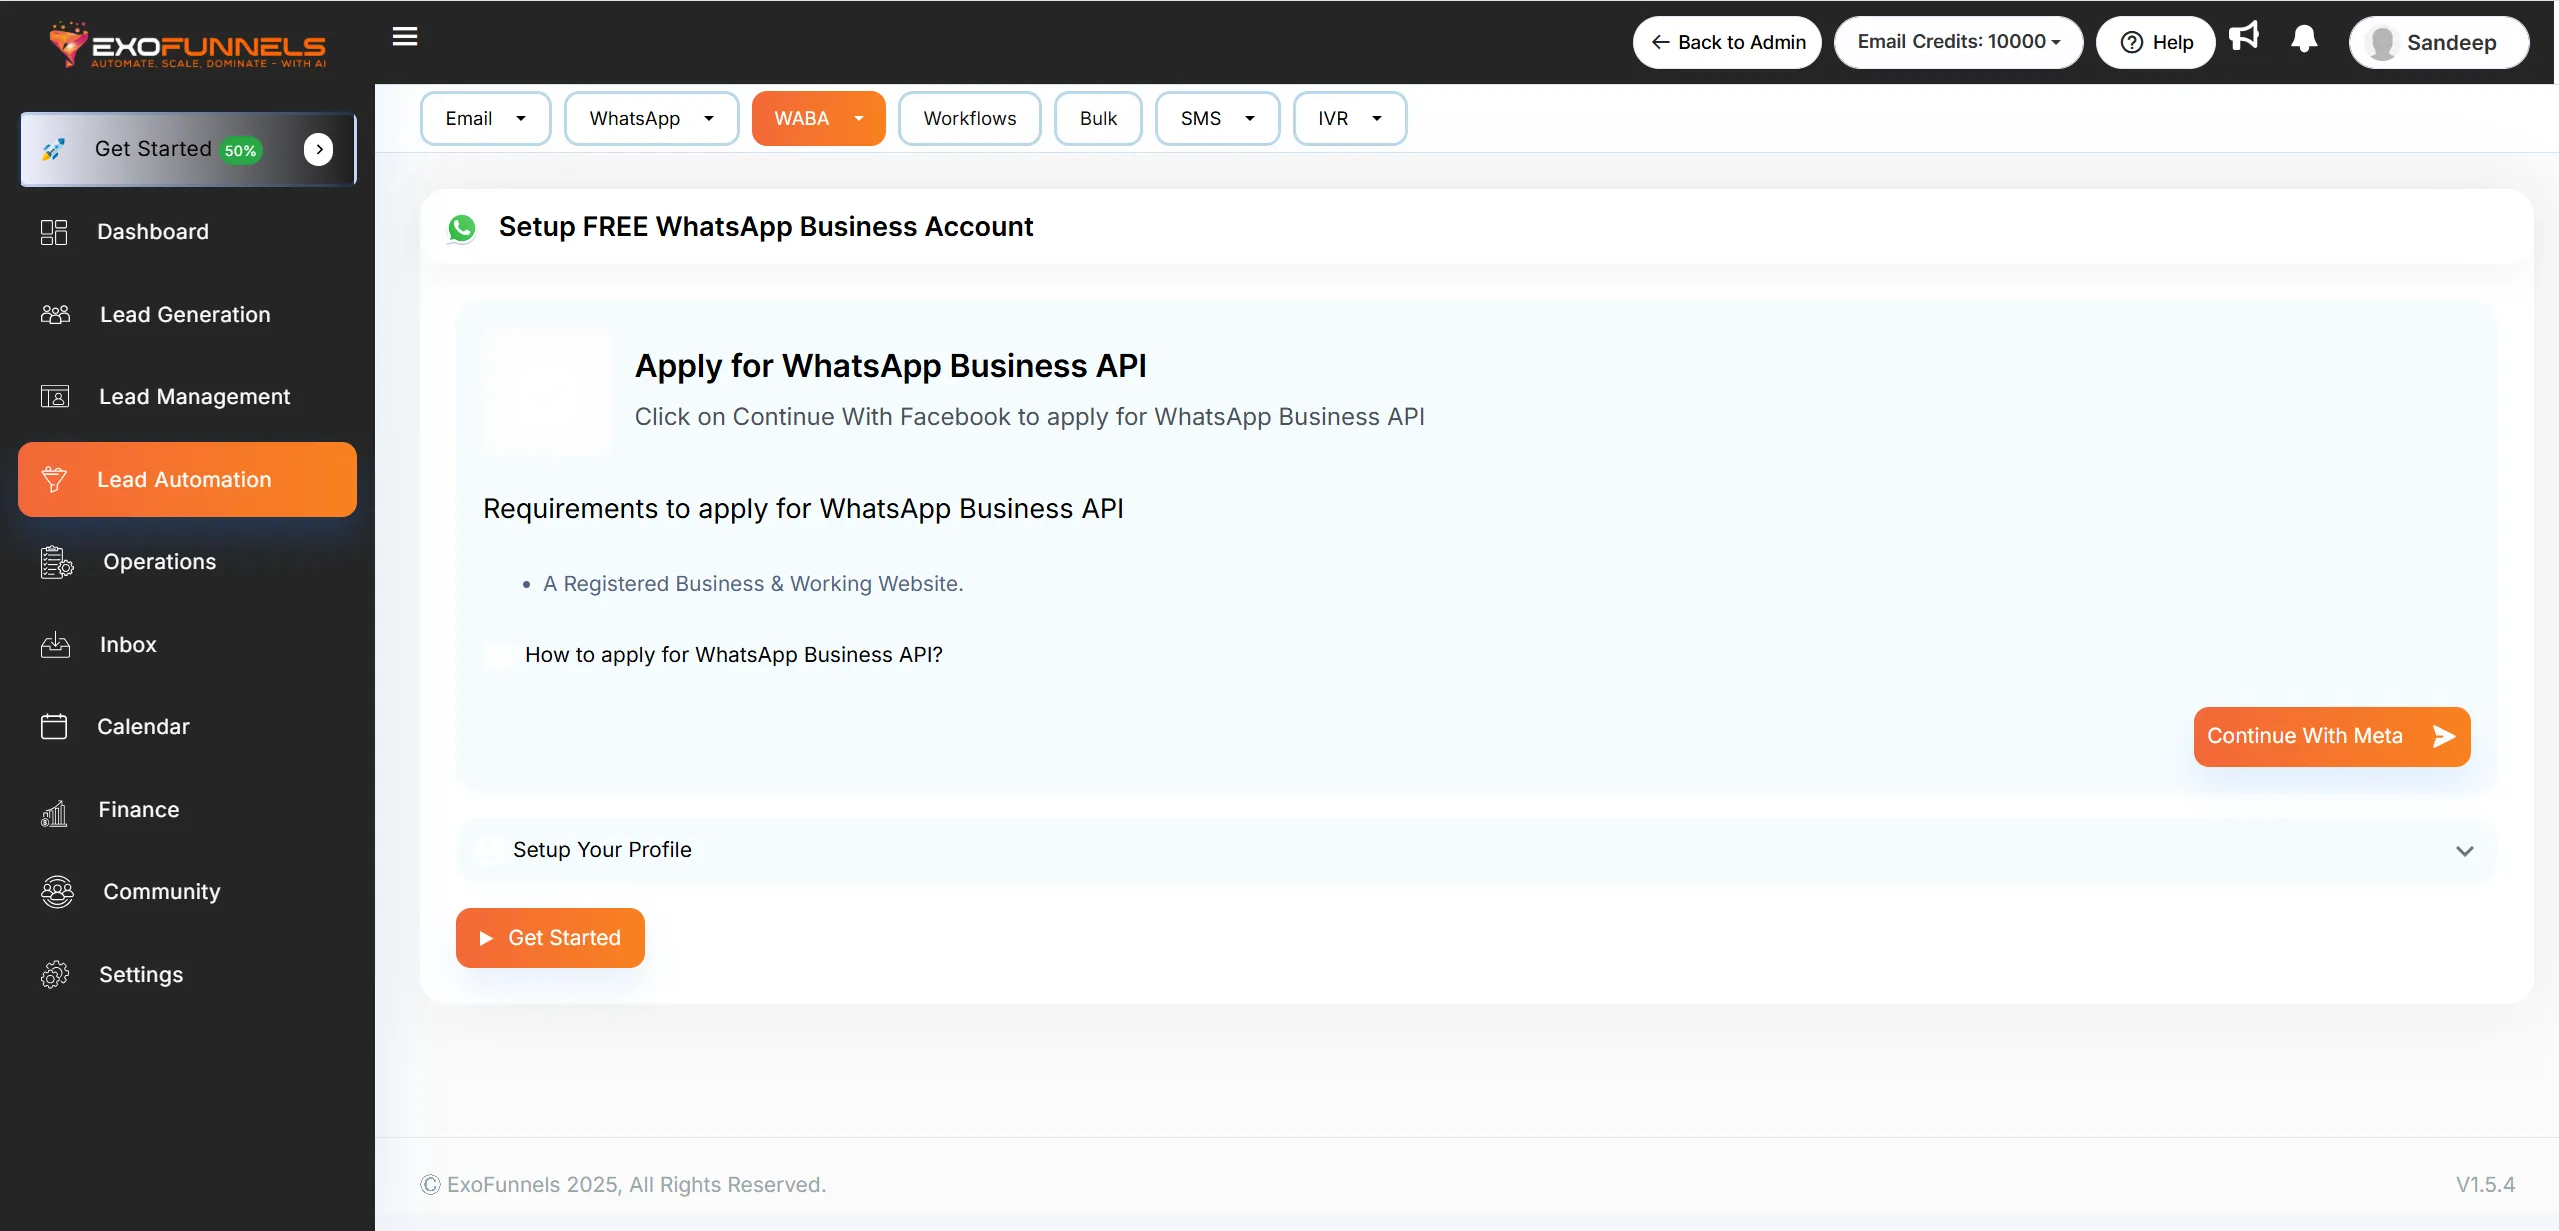
Task: Expand Get Started with the arrow circle
Action: coord(319,150)
